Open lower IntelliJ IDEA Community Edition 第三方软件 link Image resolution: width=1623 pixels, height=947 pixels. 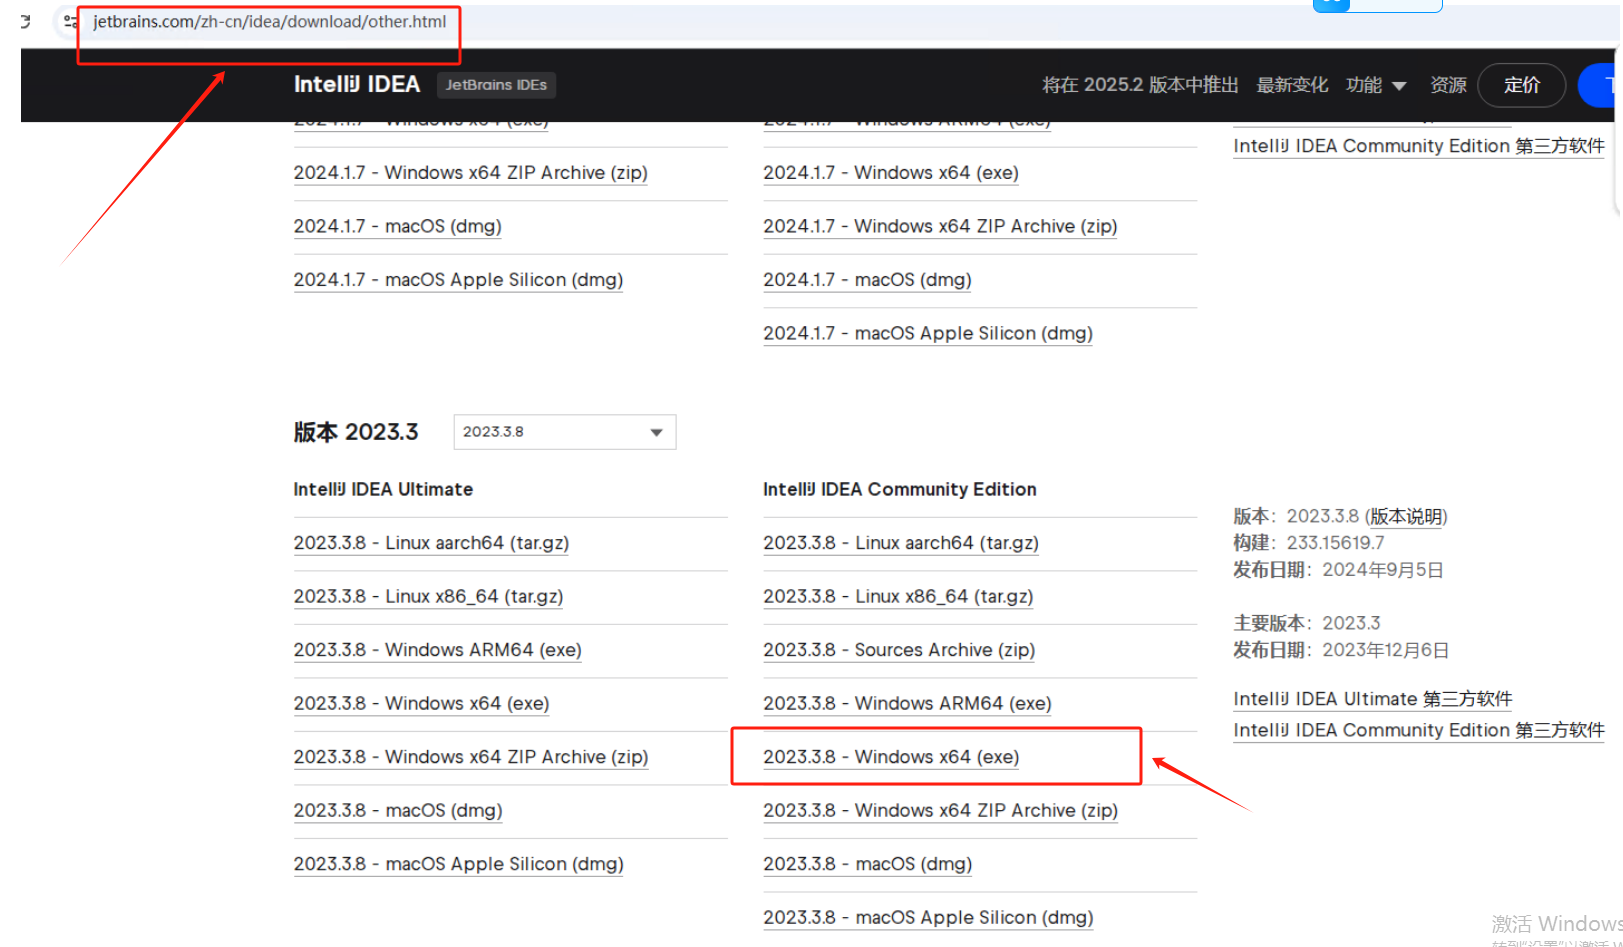coord(1418,730)
